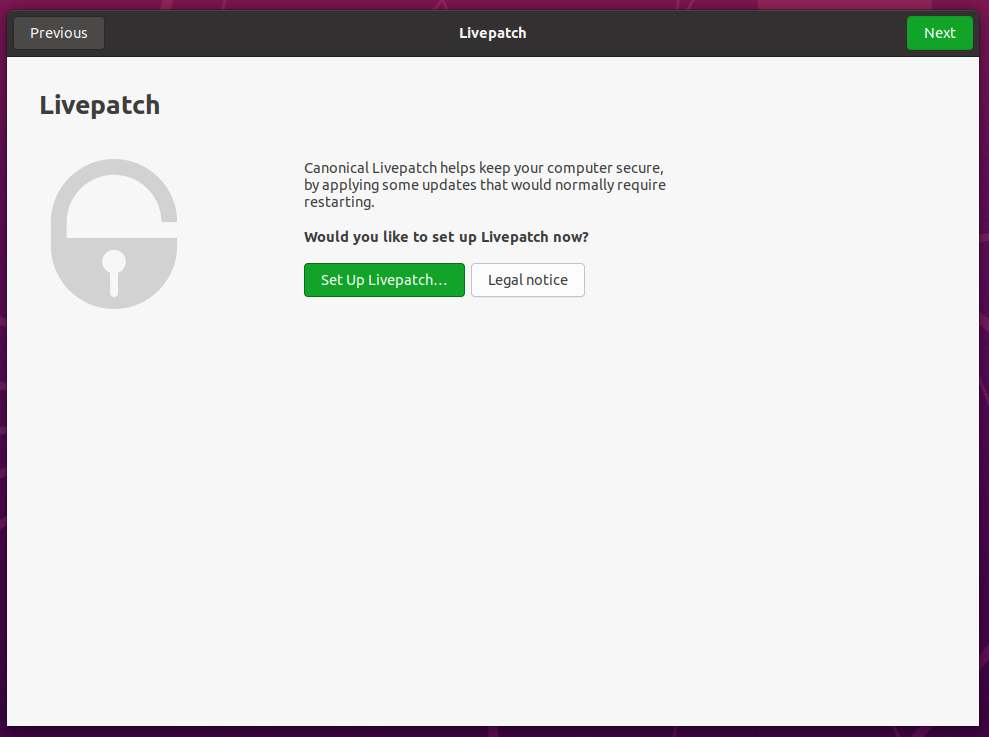Open the Legal notice
This screenshot has width=989, height=737.
[527, 280]
